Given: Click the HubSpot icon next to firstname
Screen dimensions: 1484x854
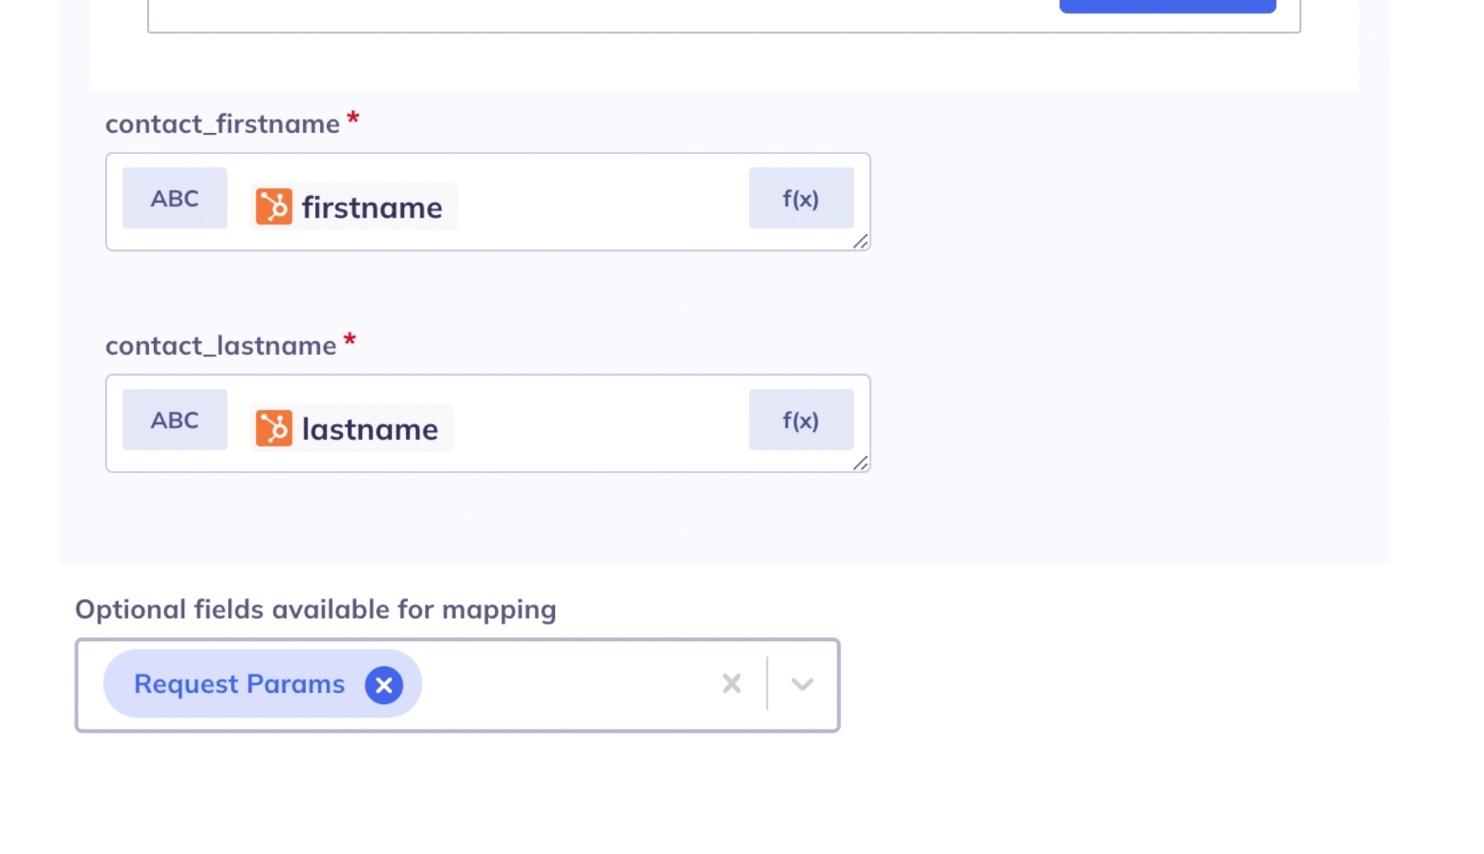Looking at the screenshot, I should tap(273, 207).
